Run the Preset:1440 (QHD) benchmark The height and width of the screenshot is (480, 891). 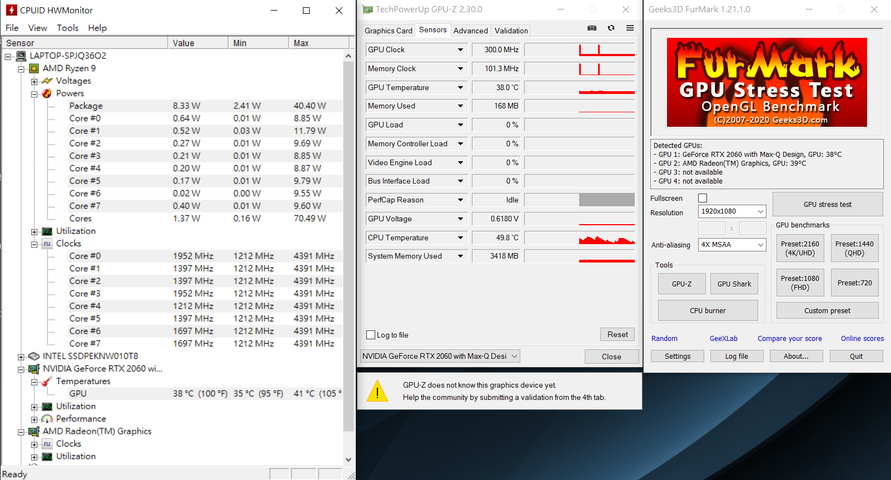tap(854, 248)
